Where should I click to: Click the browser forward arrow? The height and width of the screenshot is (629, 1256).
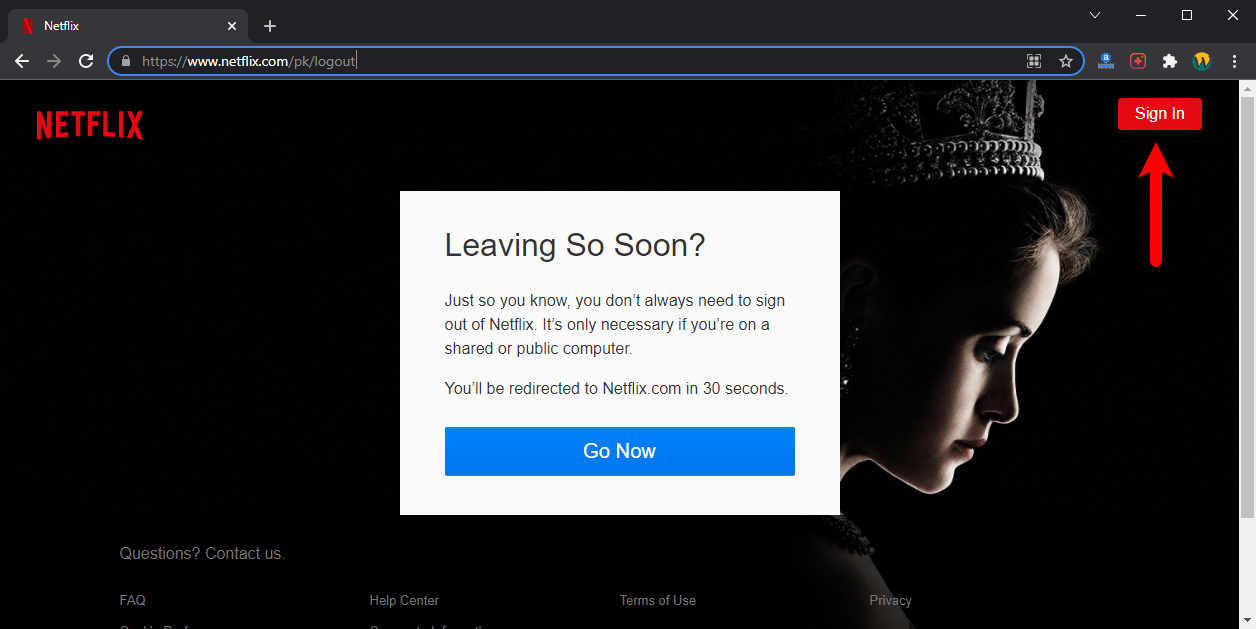pos(54,61)
